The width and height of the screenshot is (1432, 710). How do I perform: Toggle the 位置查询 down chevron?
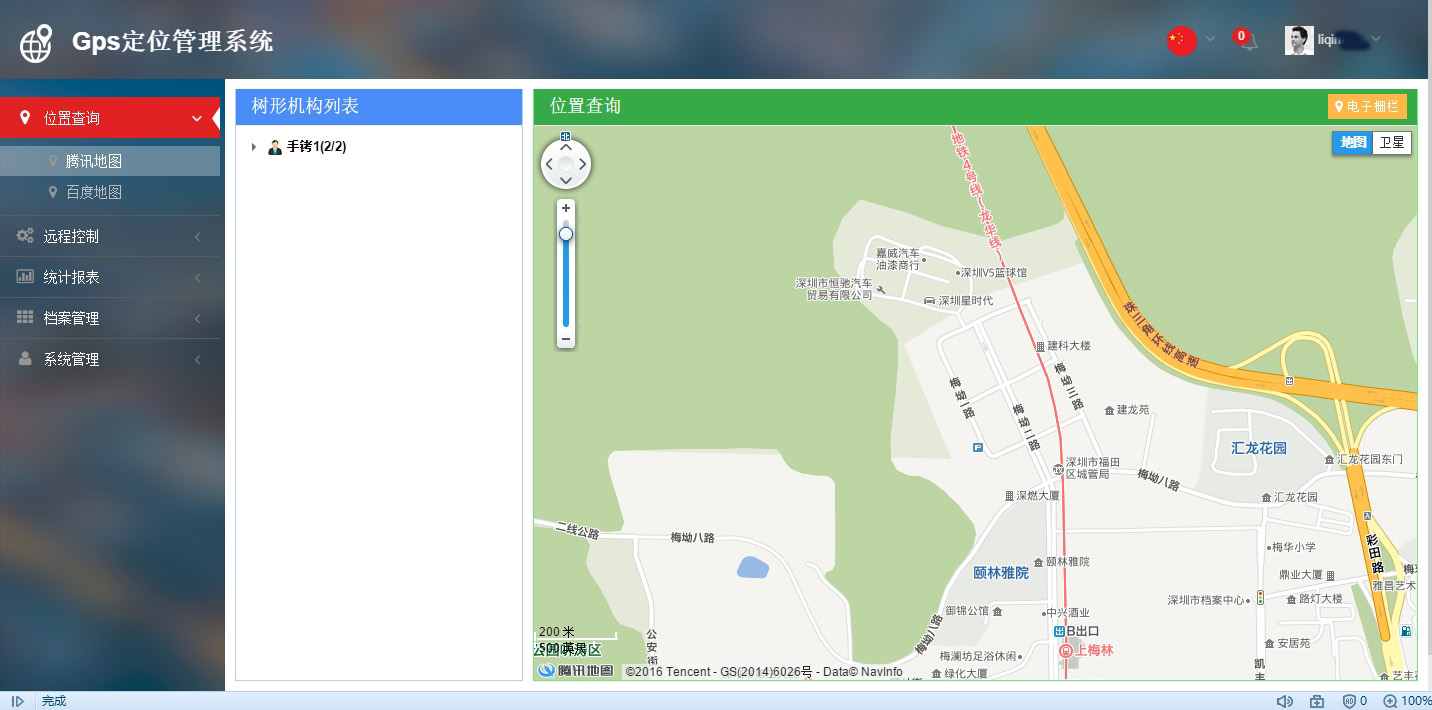click(x=196, y=118)
